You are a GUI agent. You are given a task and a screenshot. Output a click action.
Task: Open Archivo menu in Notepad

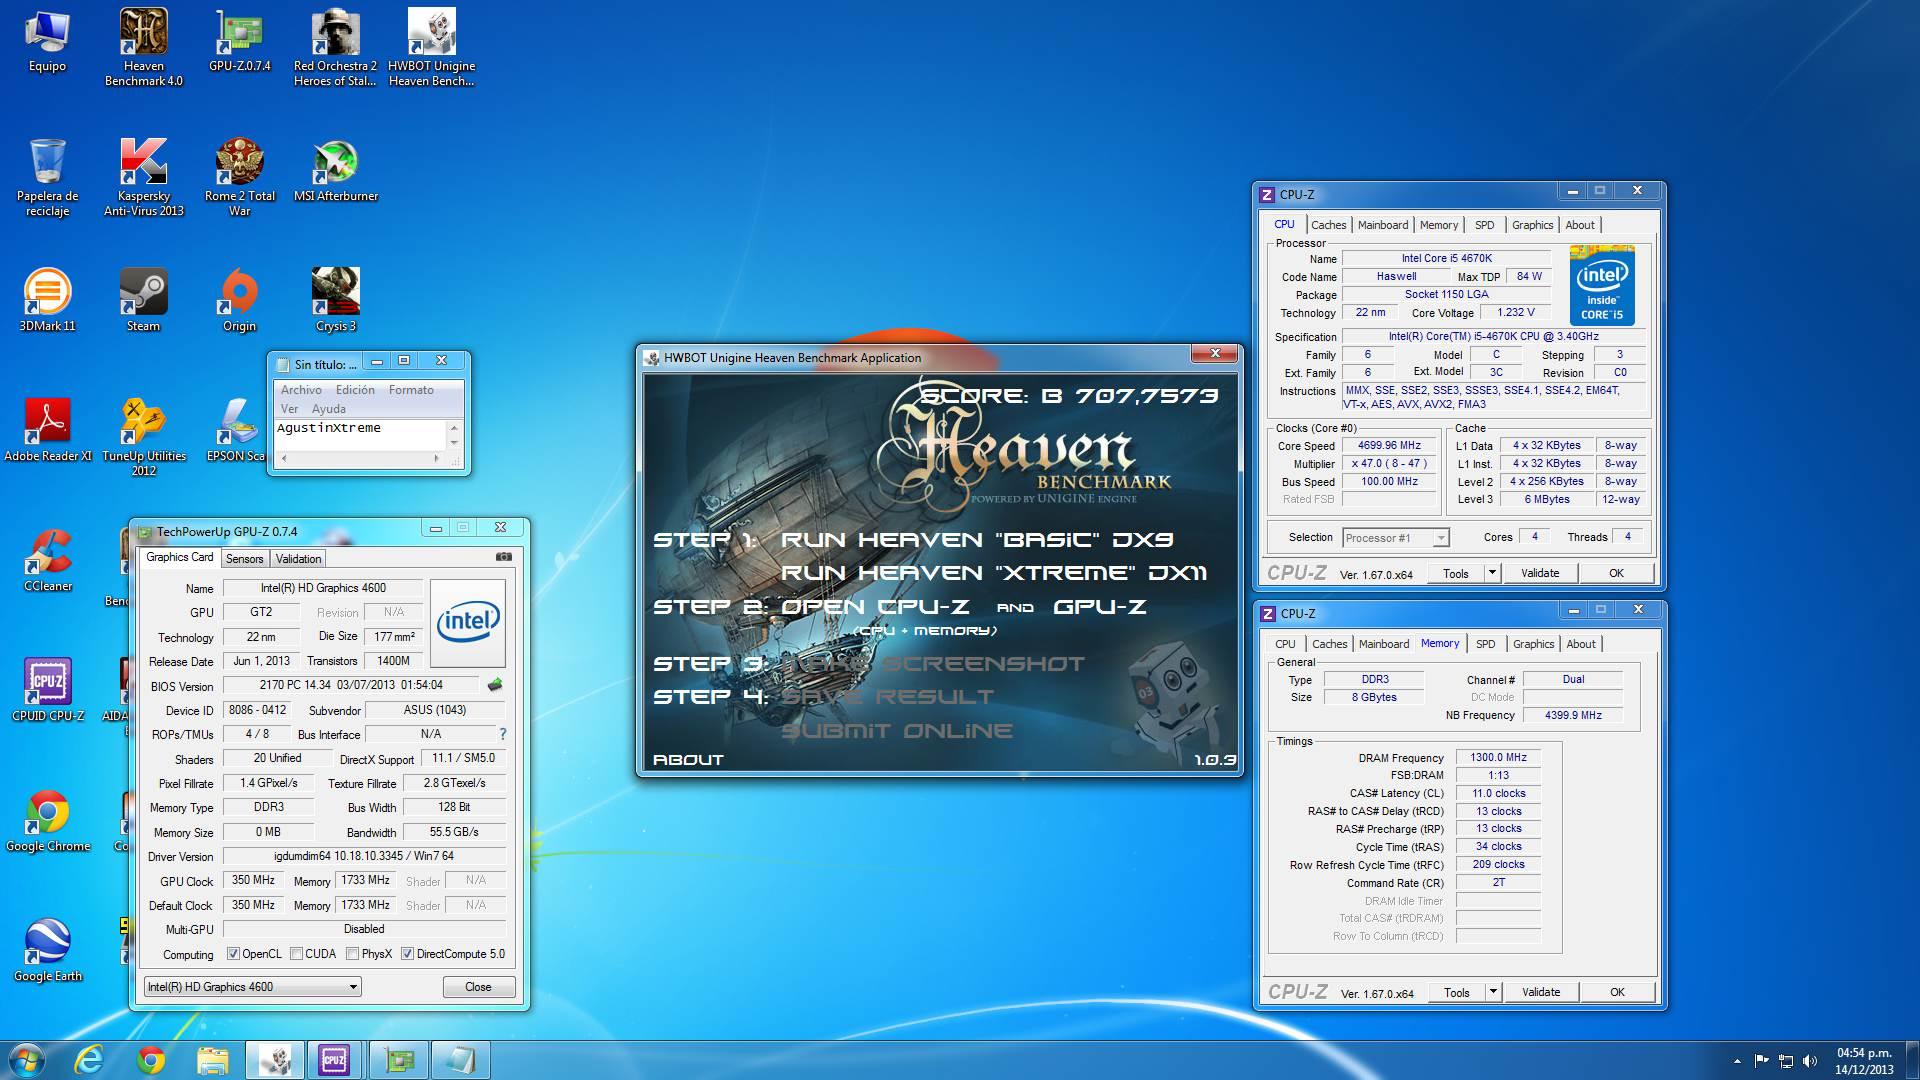301,390
